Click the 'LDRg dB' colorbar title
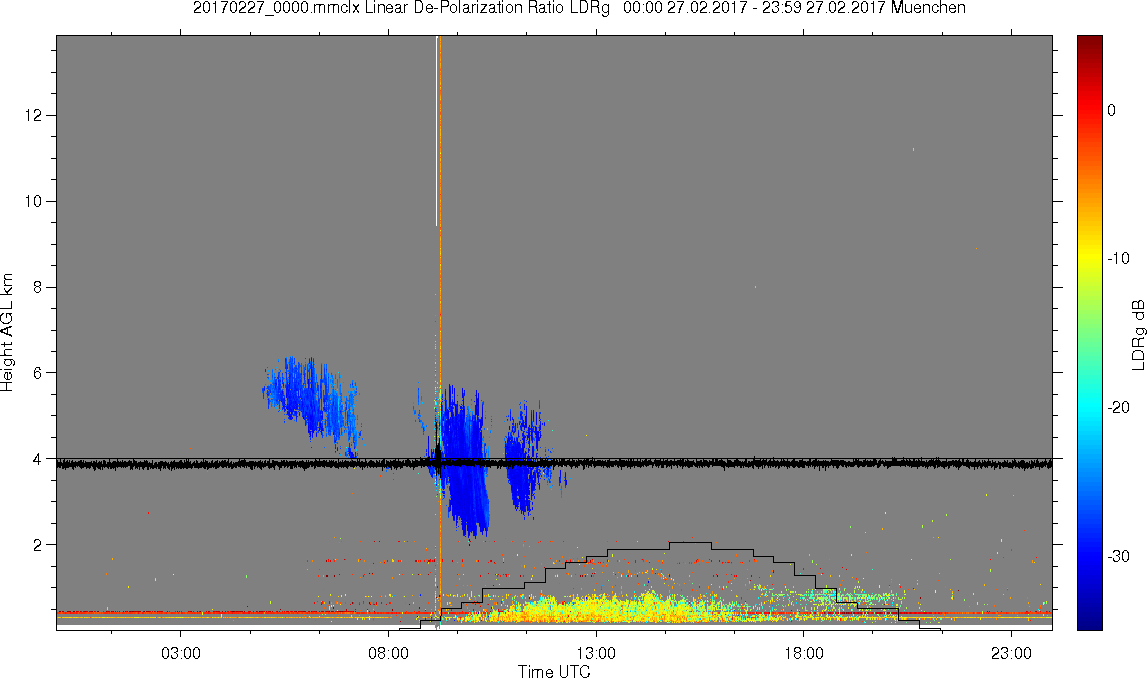This screenshot has width=1147, height=678. pos(1137,334)
